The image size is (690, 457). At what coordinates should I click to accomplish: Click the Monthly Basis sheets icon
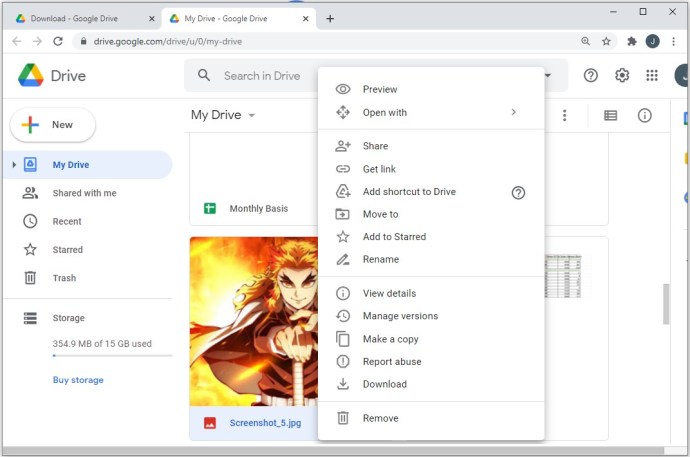(210, 208)
